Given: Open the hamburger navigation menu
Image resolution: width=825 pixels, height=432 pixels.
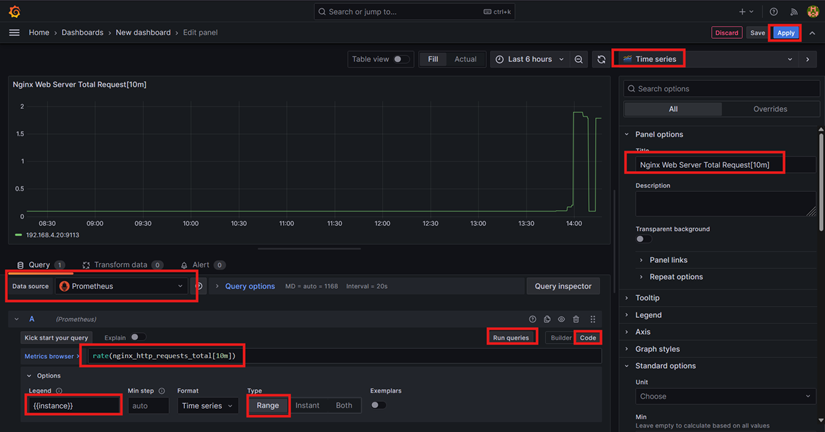Looking at the screenshot, I should click(14, 33).
